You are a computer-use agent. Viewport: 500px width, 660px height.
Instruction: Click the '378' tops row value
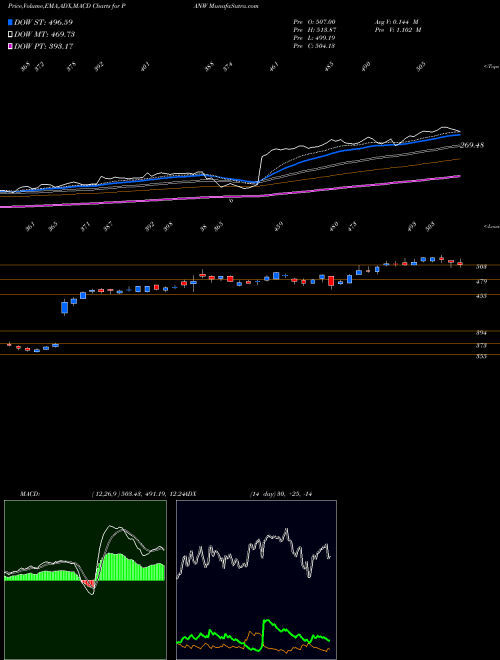[71, 67]
